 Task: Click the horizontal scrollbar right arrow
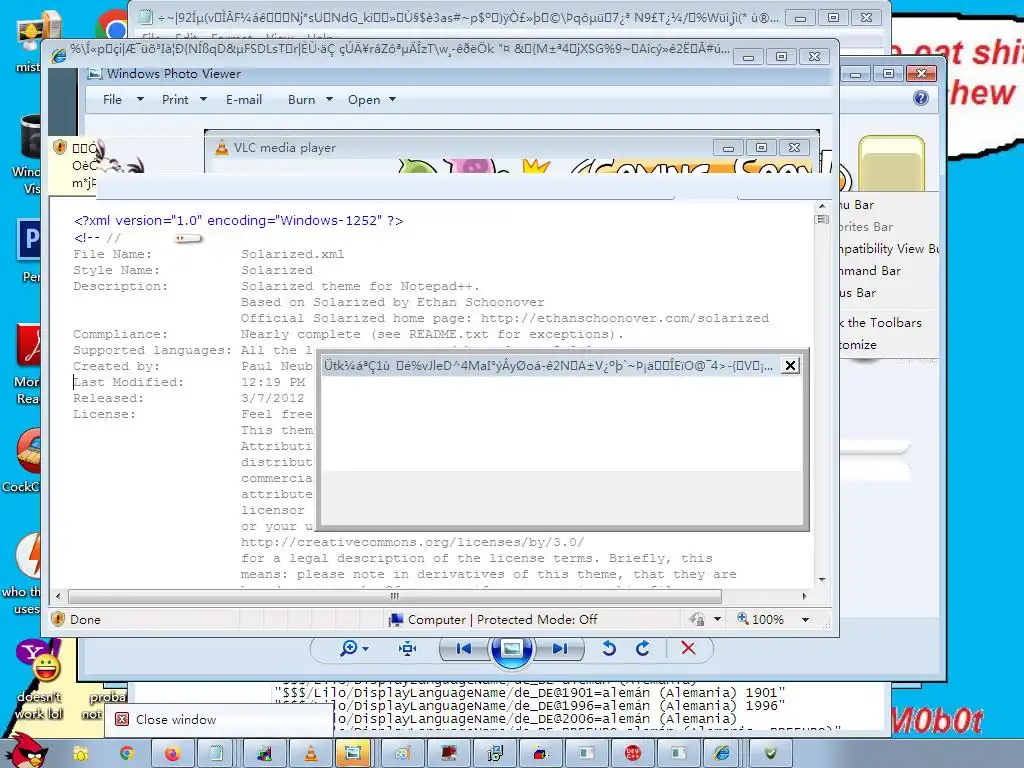point(804,596)
